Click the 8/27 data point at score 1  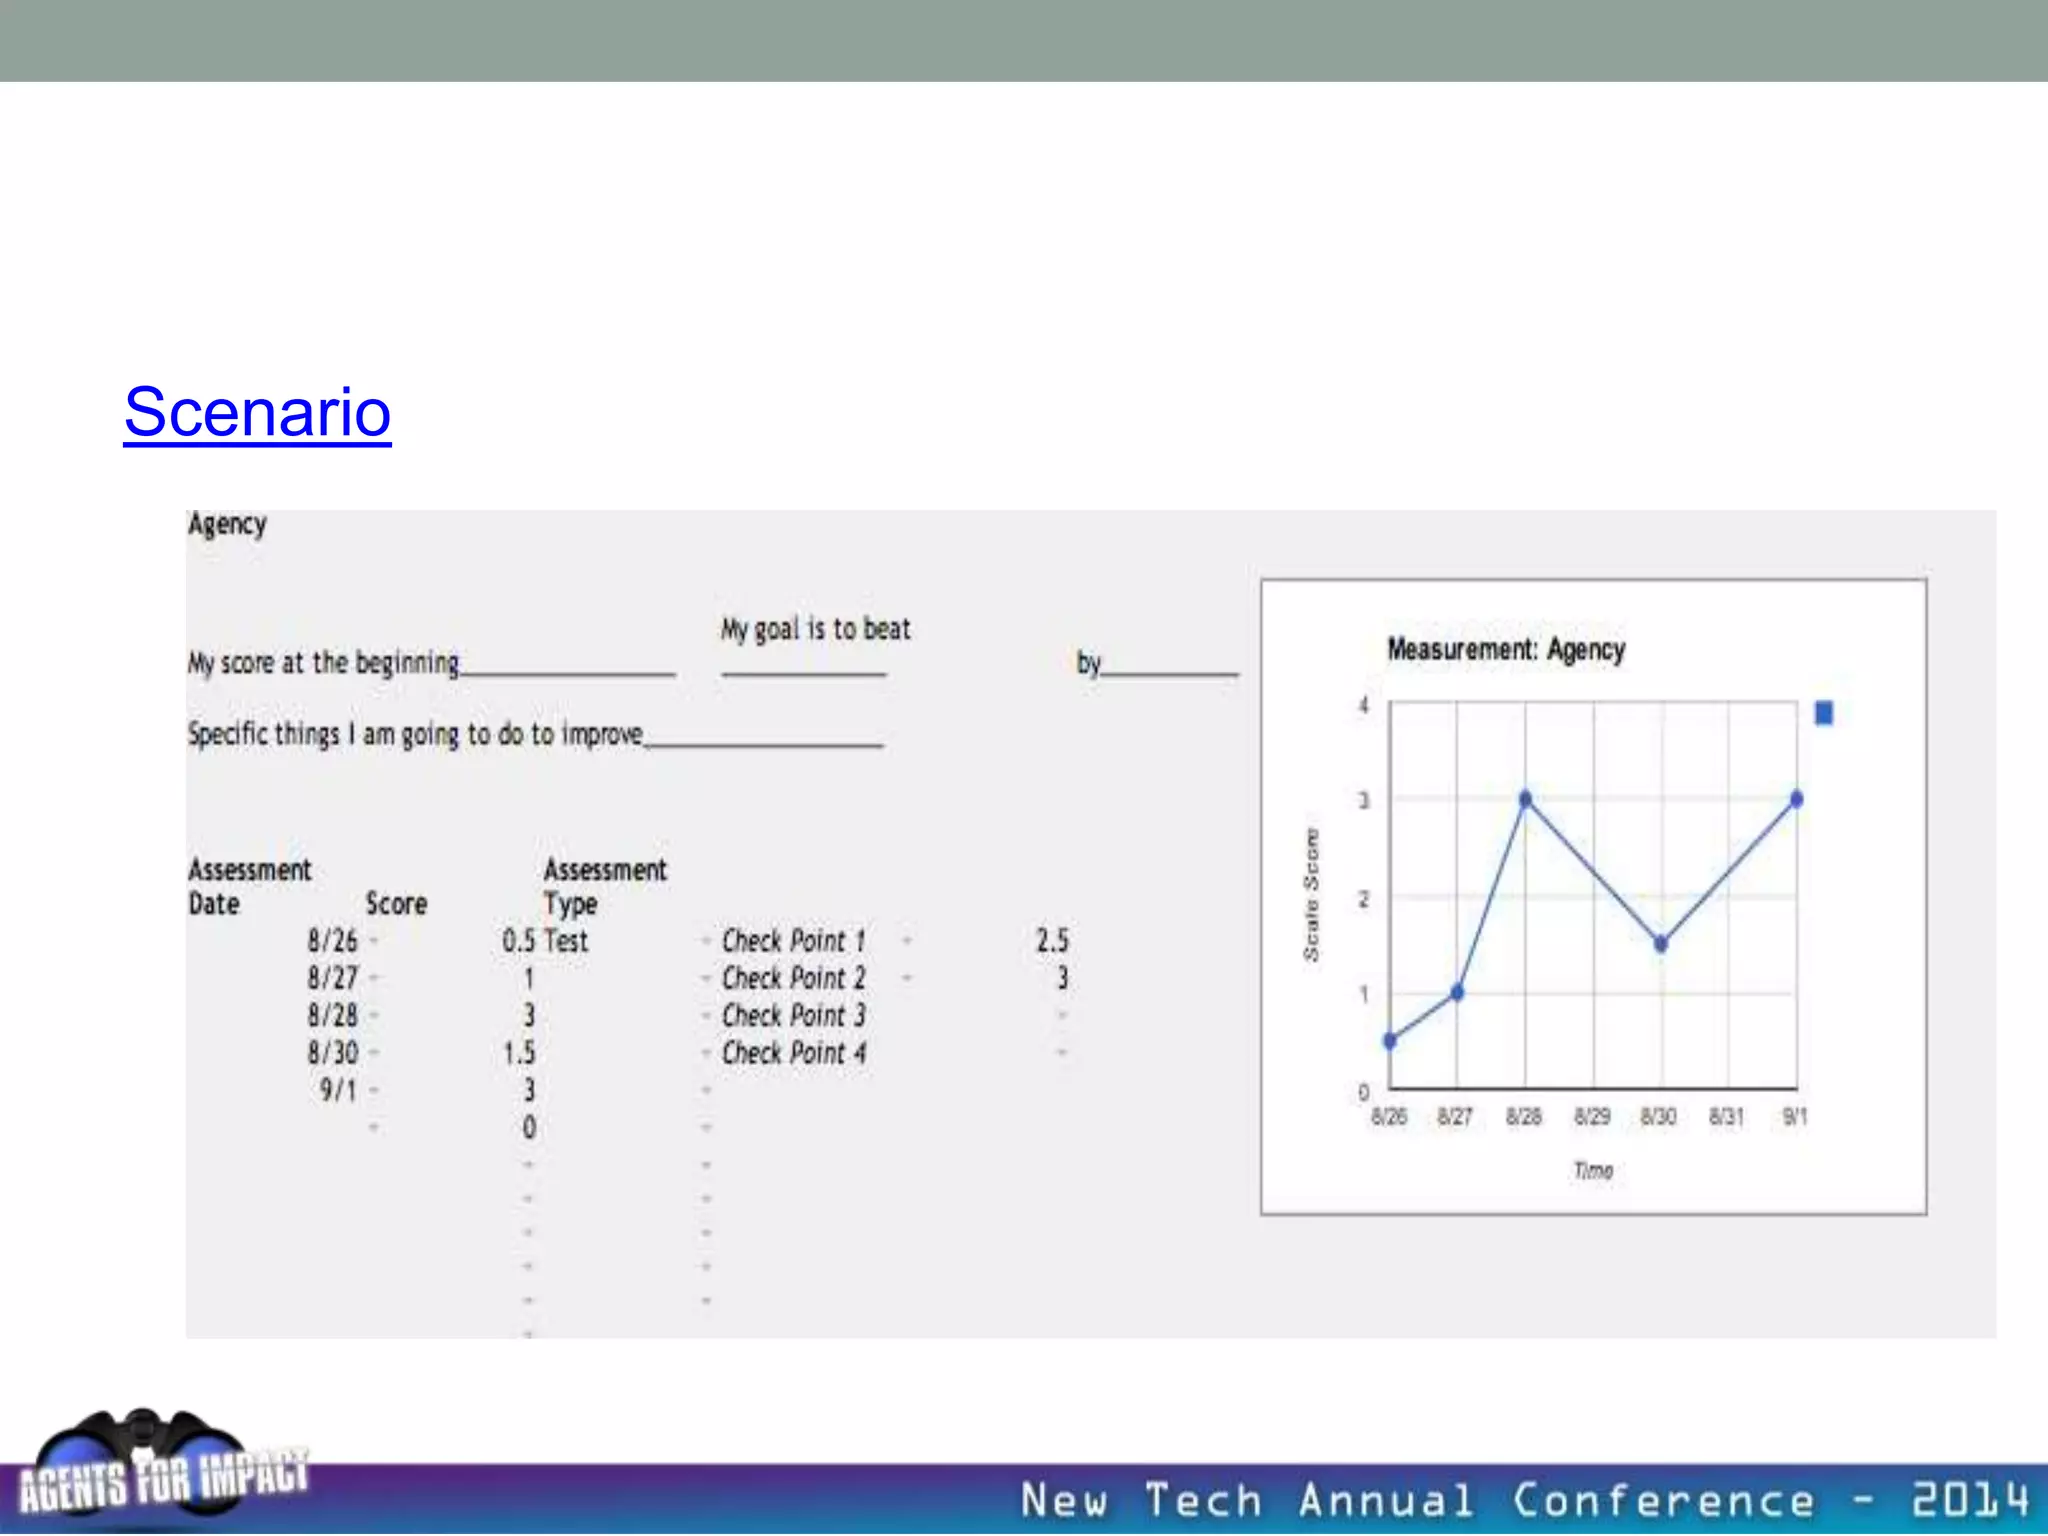(1457, 992)
